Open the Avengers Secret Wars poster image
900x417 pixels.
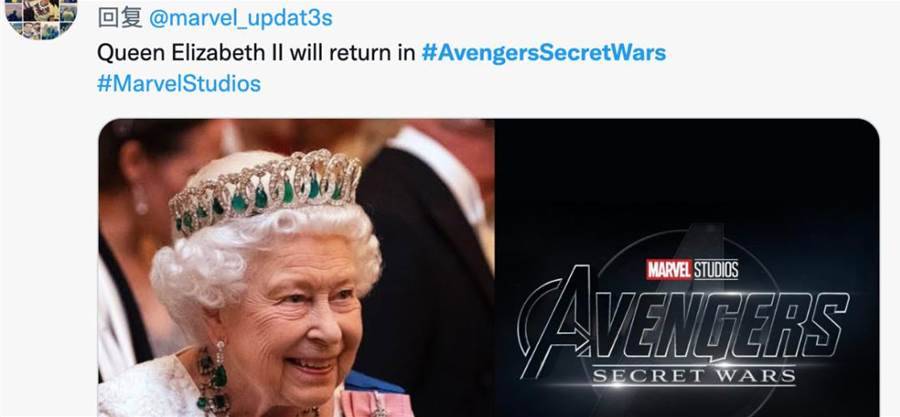click(x=687, y=268)
